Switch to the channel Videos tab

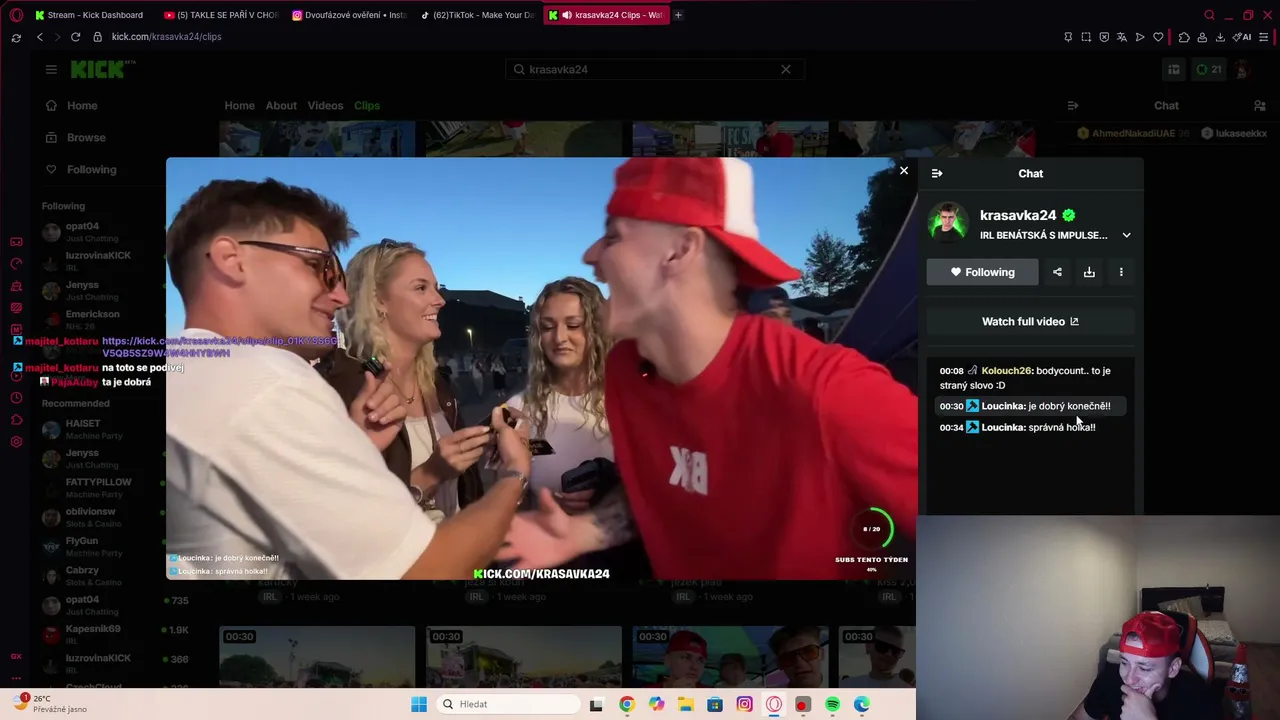[x=325, y=105]
